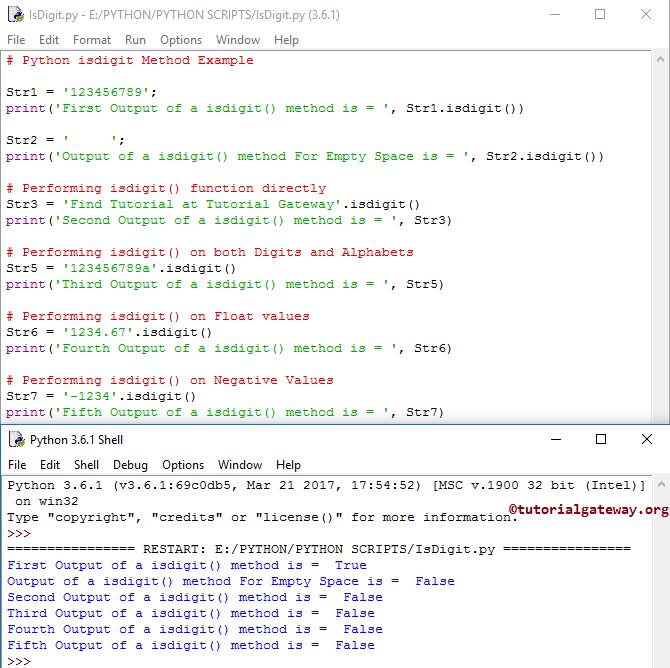Screen dimensions: 670x668
Task: Click the IDLE icon in Python Shell title bar
Action: coord(17,439)
